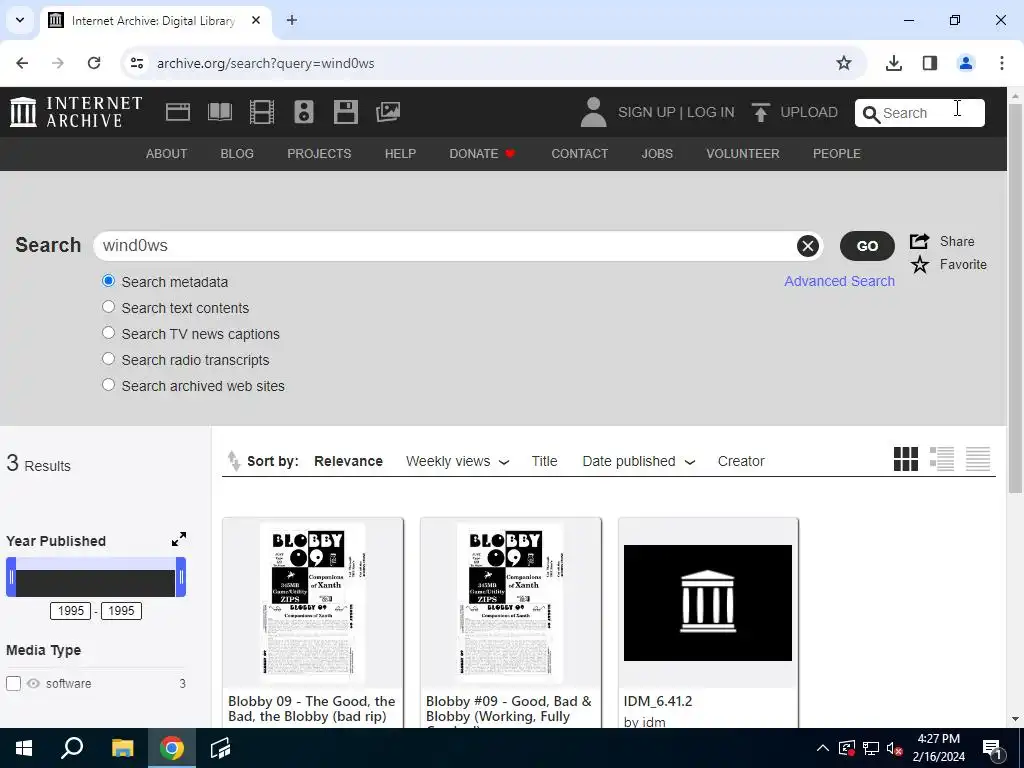Click the right handle of year range slider
1024x768 pixels.
tap(181, 577)
